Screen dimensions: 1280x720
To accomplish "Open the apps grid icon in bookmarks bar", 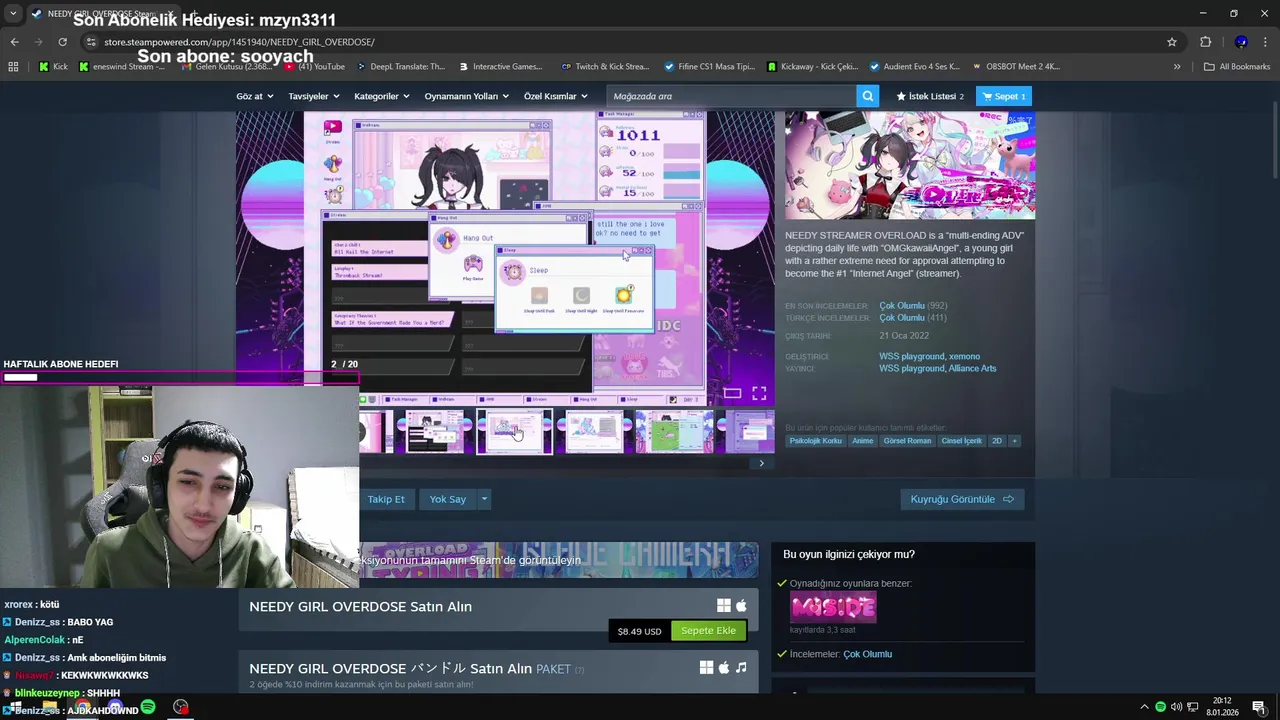I will (x=13, y=67).
